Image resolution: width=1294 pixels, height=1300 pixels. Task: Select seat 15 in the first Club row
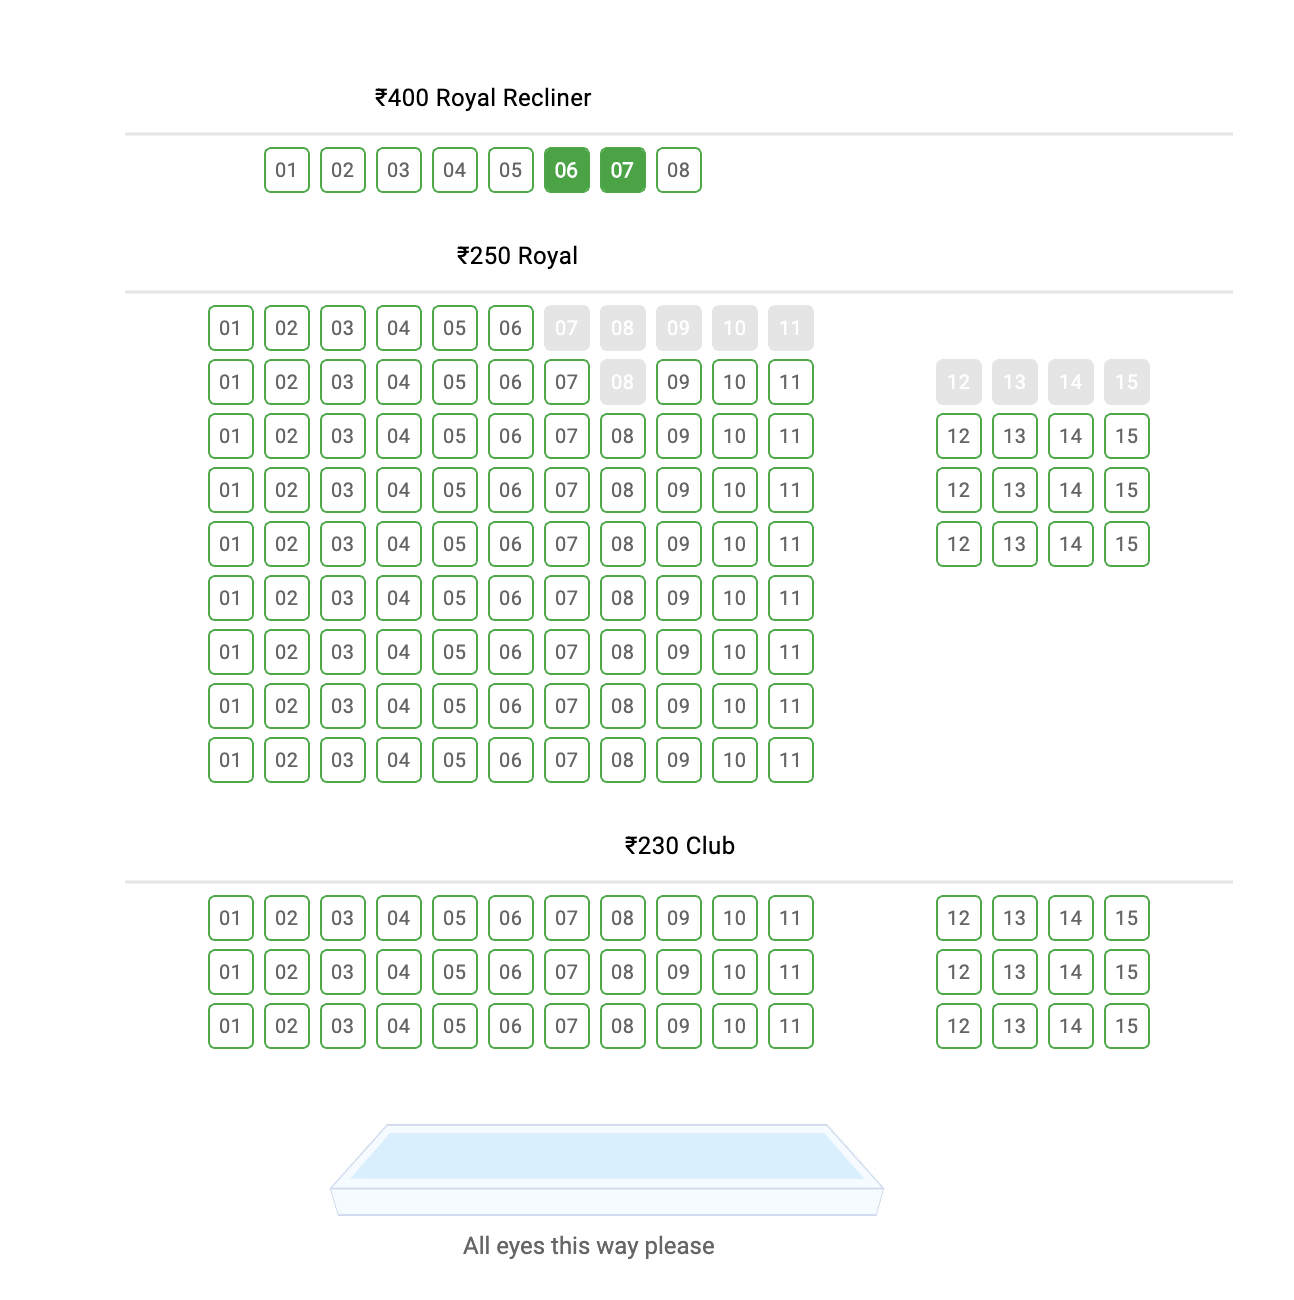(x=1126, y=917)
